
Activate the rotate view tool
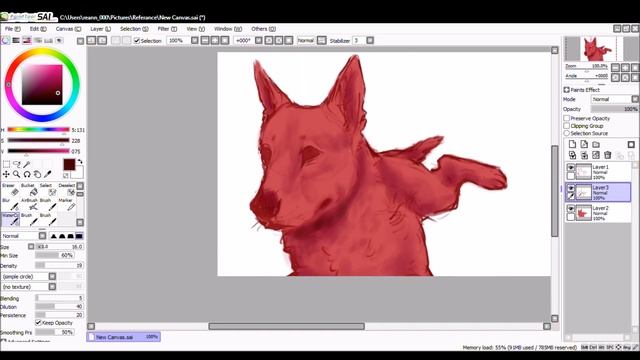coord(27,174)
